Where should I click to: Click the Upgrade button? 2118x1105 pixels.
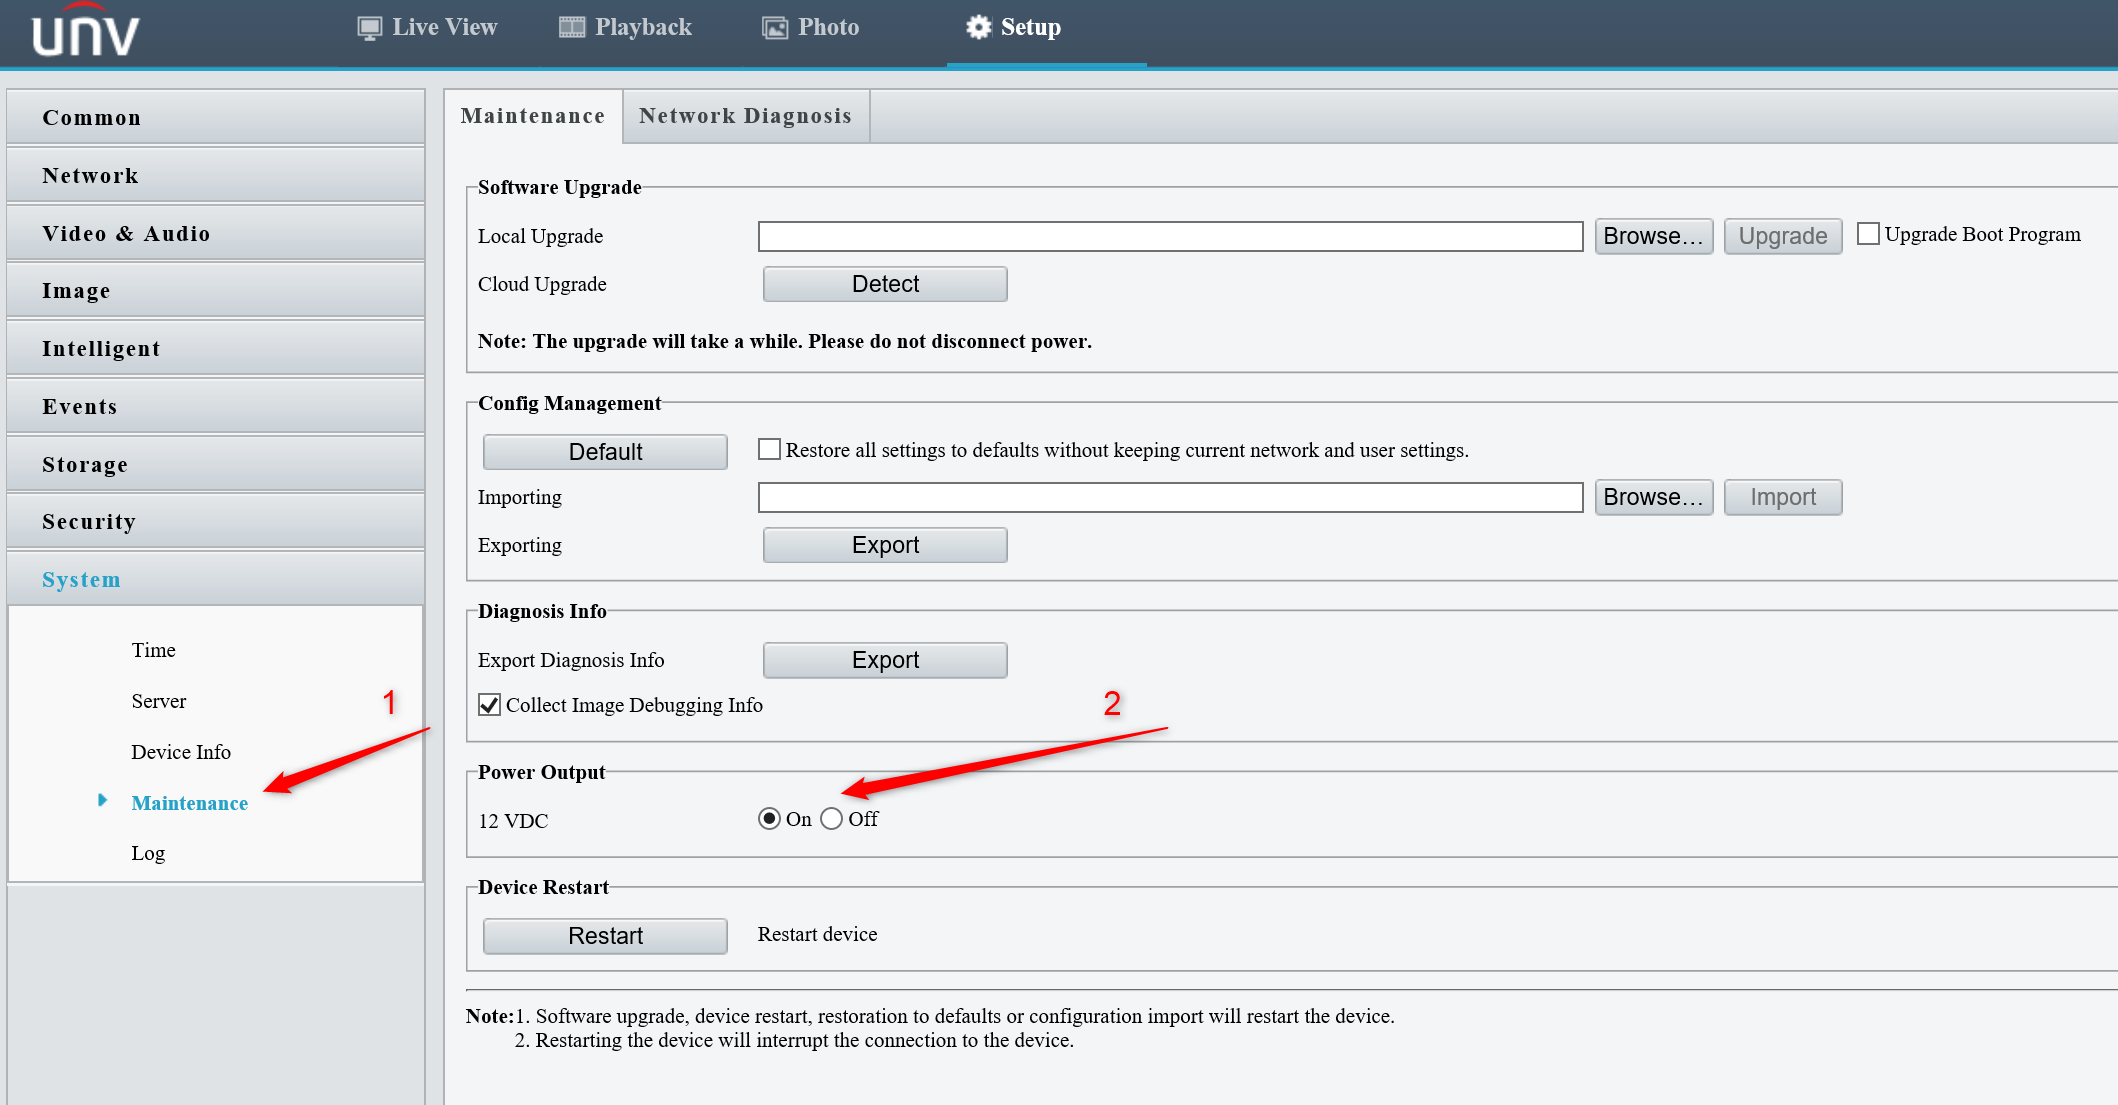1783,236
